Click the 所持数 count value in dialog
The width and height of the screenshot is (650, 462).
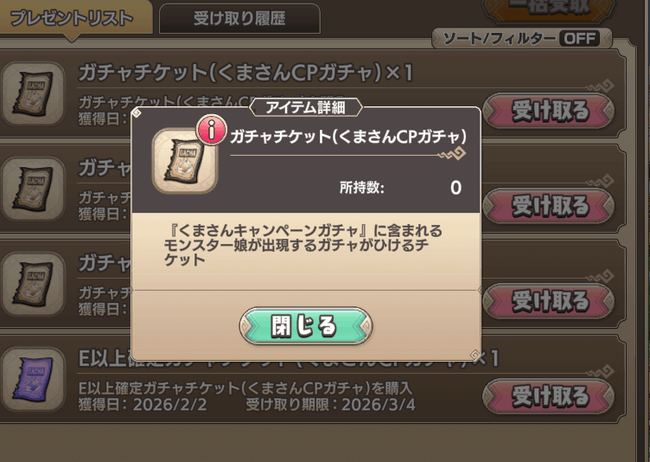(x=456, y=188)
